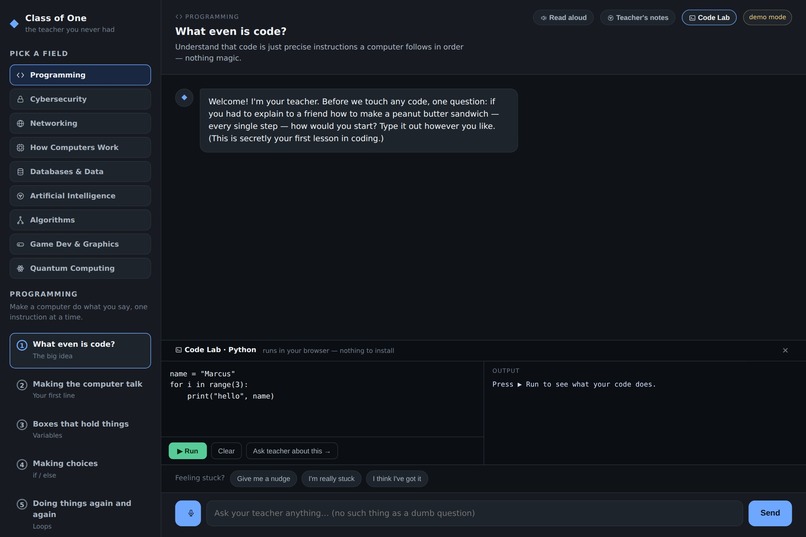Open the Quantum Computing field

pyautogui.click(x=80, y=268)
